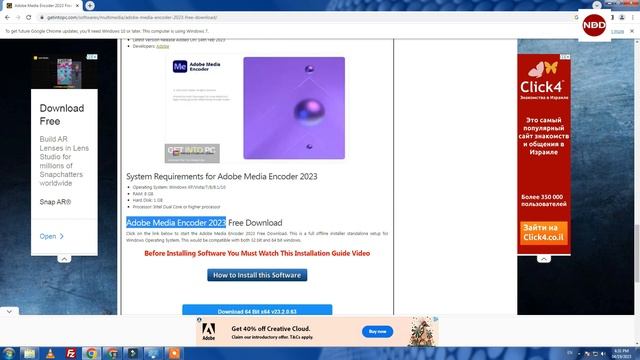Click the Chrome profile avatar icon
The image size is (640, 360).
(622, 18)
